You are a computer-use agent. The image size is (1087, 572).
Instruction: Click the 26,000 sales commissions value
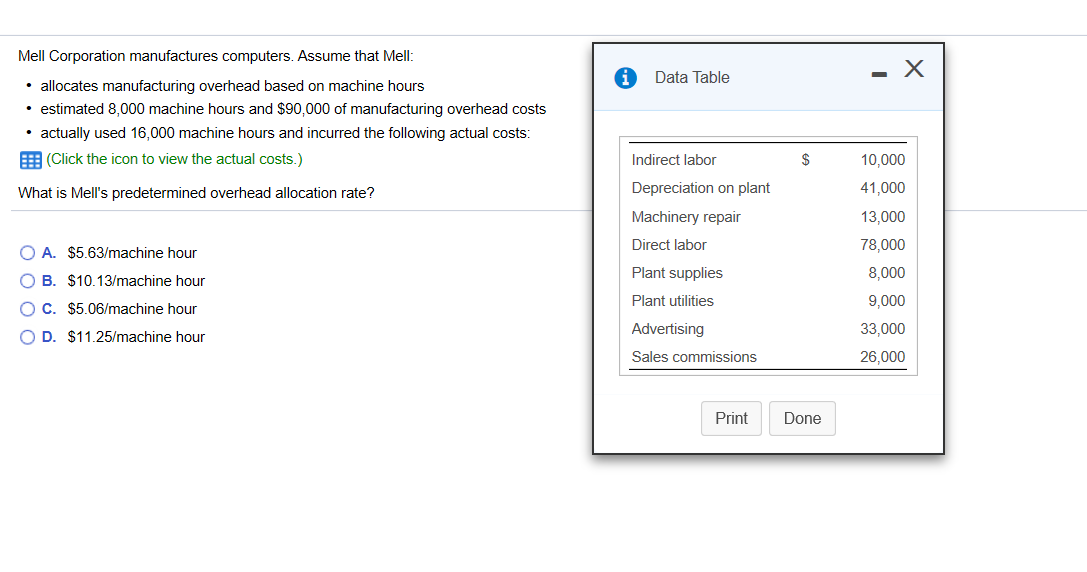click(x=882, y=357)
